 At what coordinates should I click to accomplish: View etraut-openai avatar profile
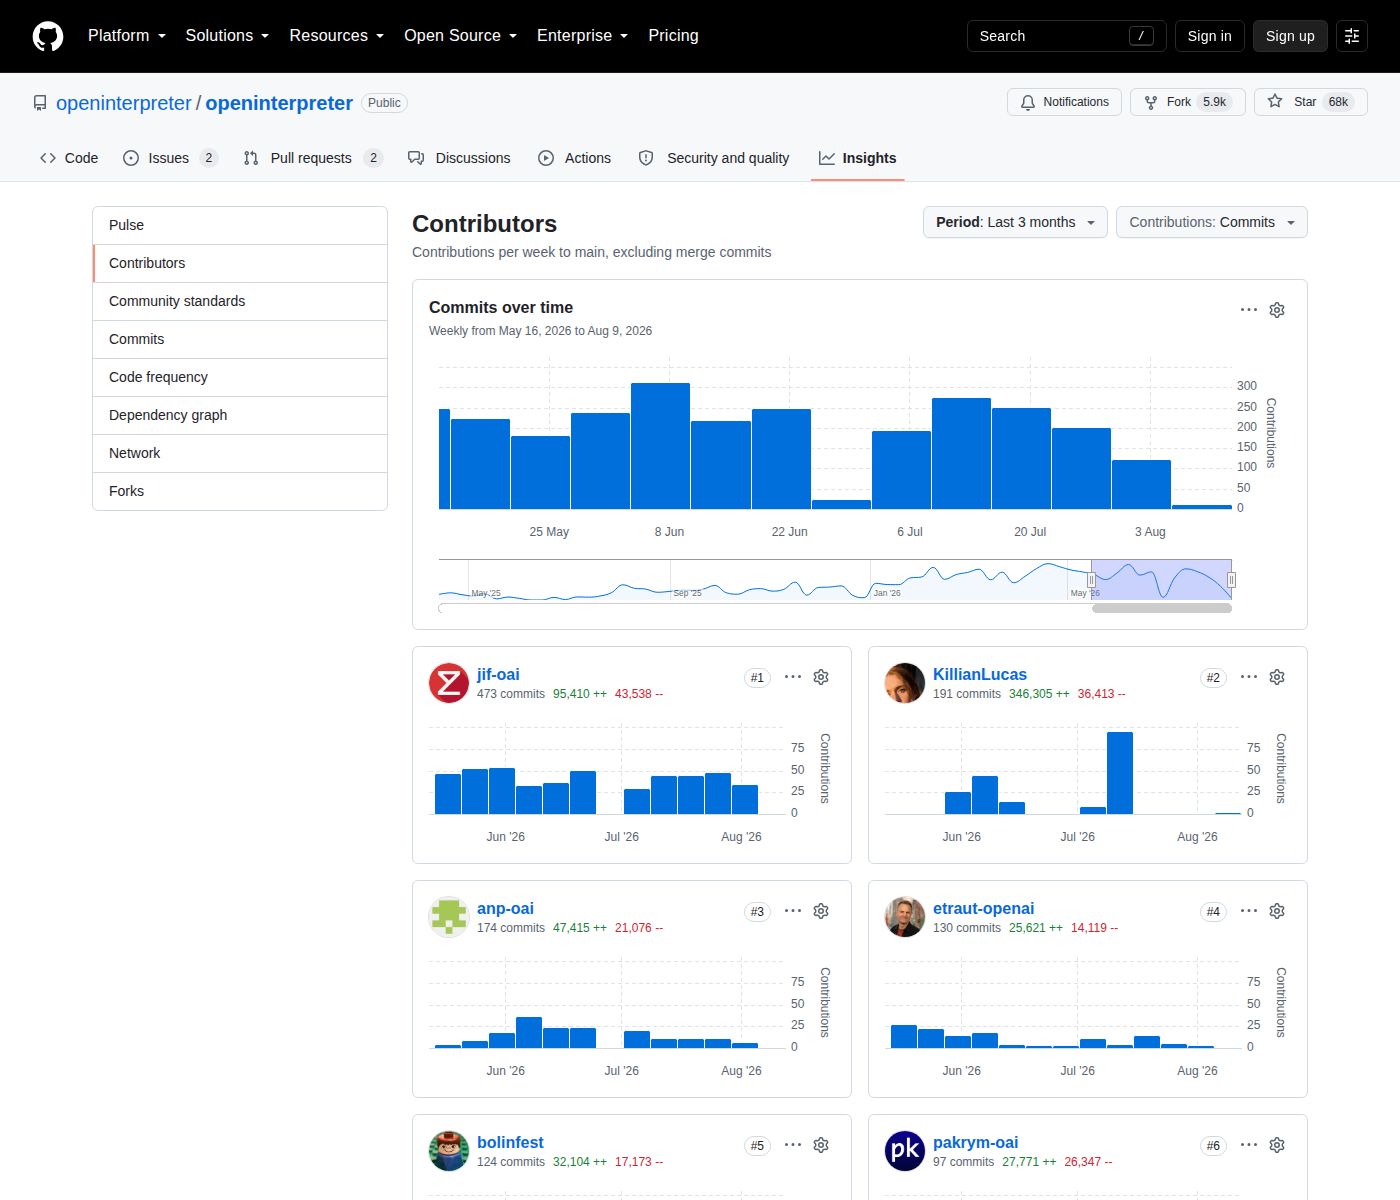[x=905, y=917]
